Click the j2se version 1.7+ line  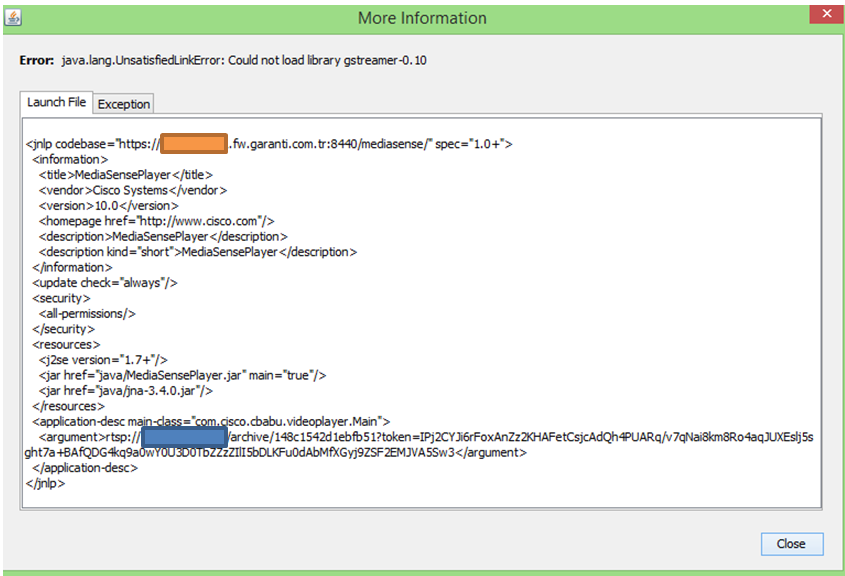(103, 360)
